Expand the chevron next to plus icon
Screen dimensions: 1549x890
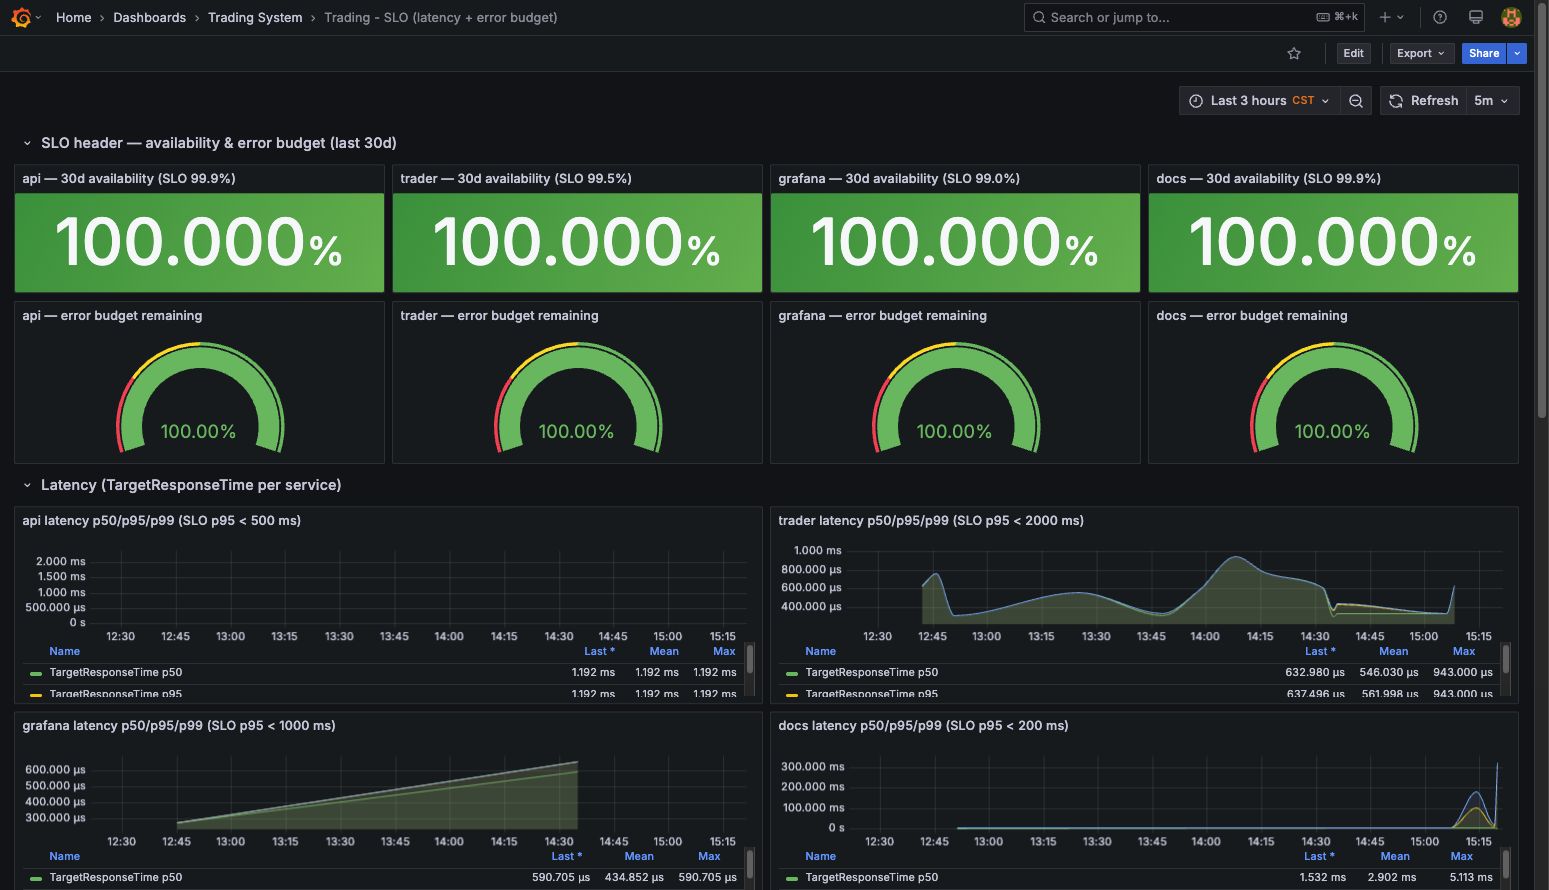point(1400,17)
